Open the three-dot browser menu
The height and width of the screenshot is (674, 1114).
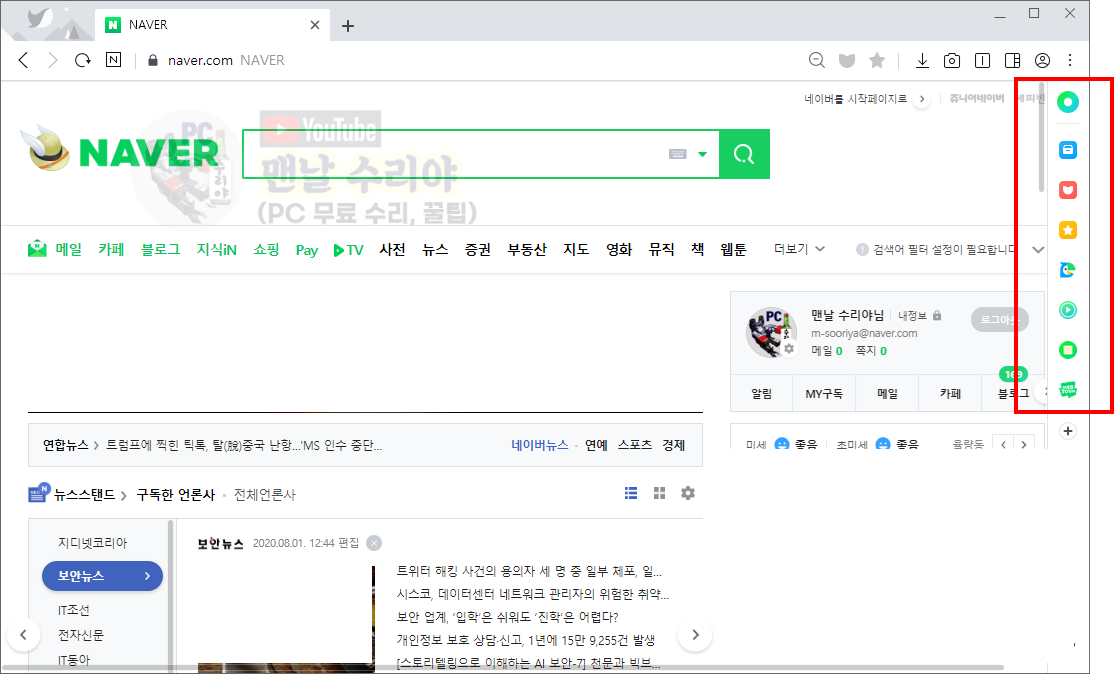pyautogui.click(x=1070, y=60)
